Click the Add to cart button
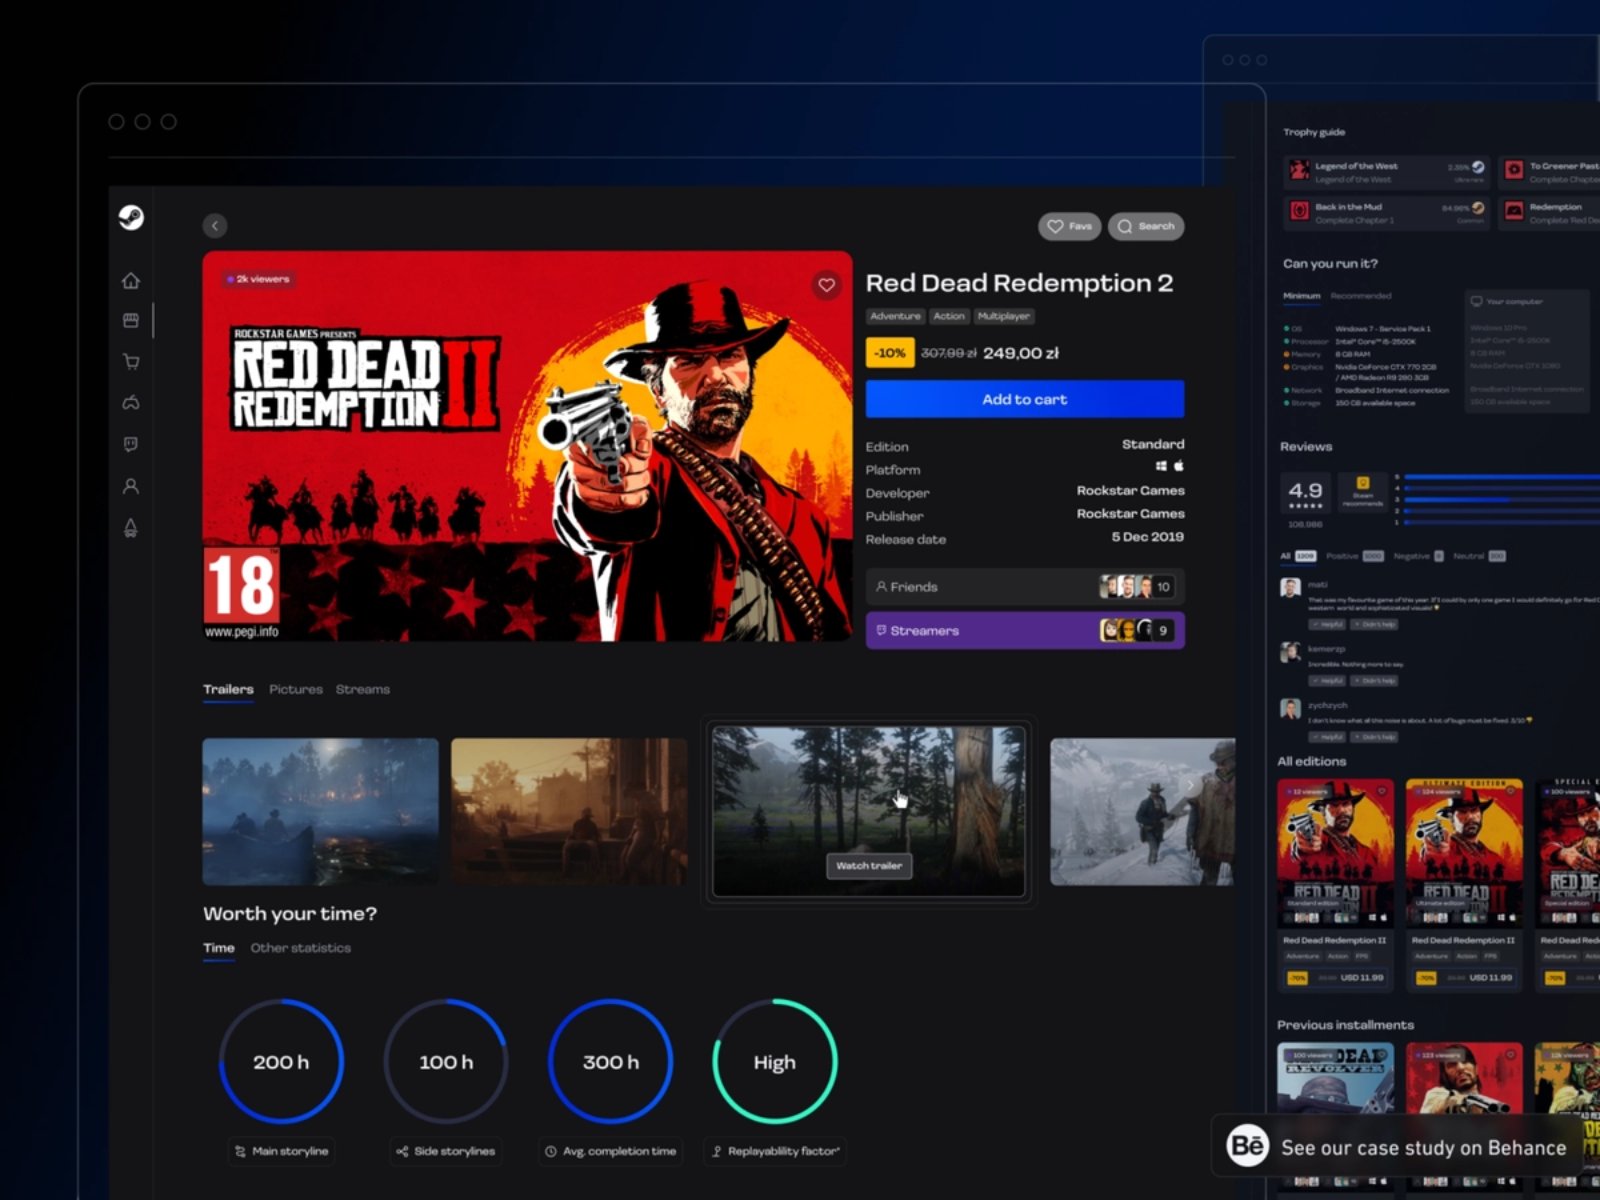The image size is (1600, 1200). [1025, 399]
